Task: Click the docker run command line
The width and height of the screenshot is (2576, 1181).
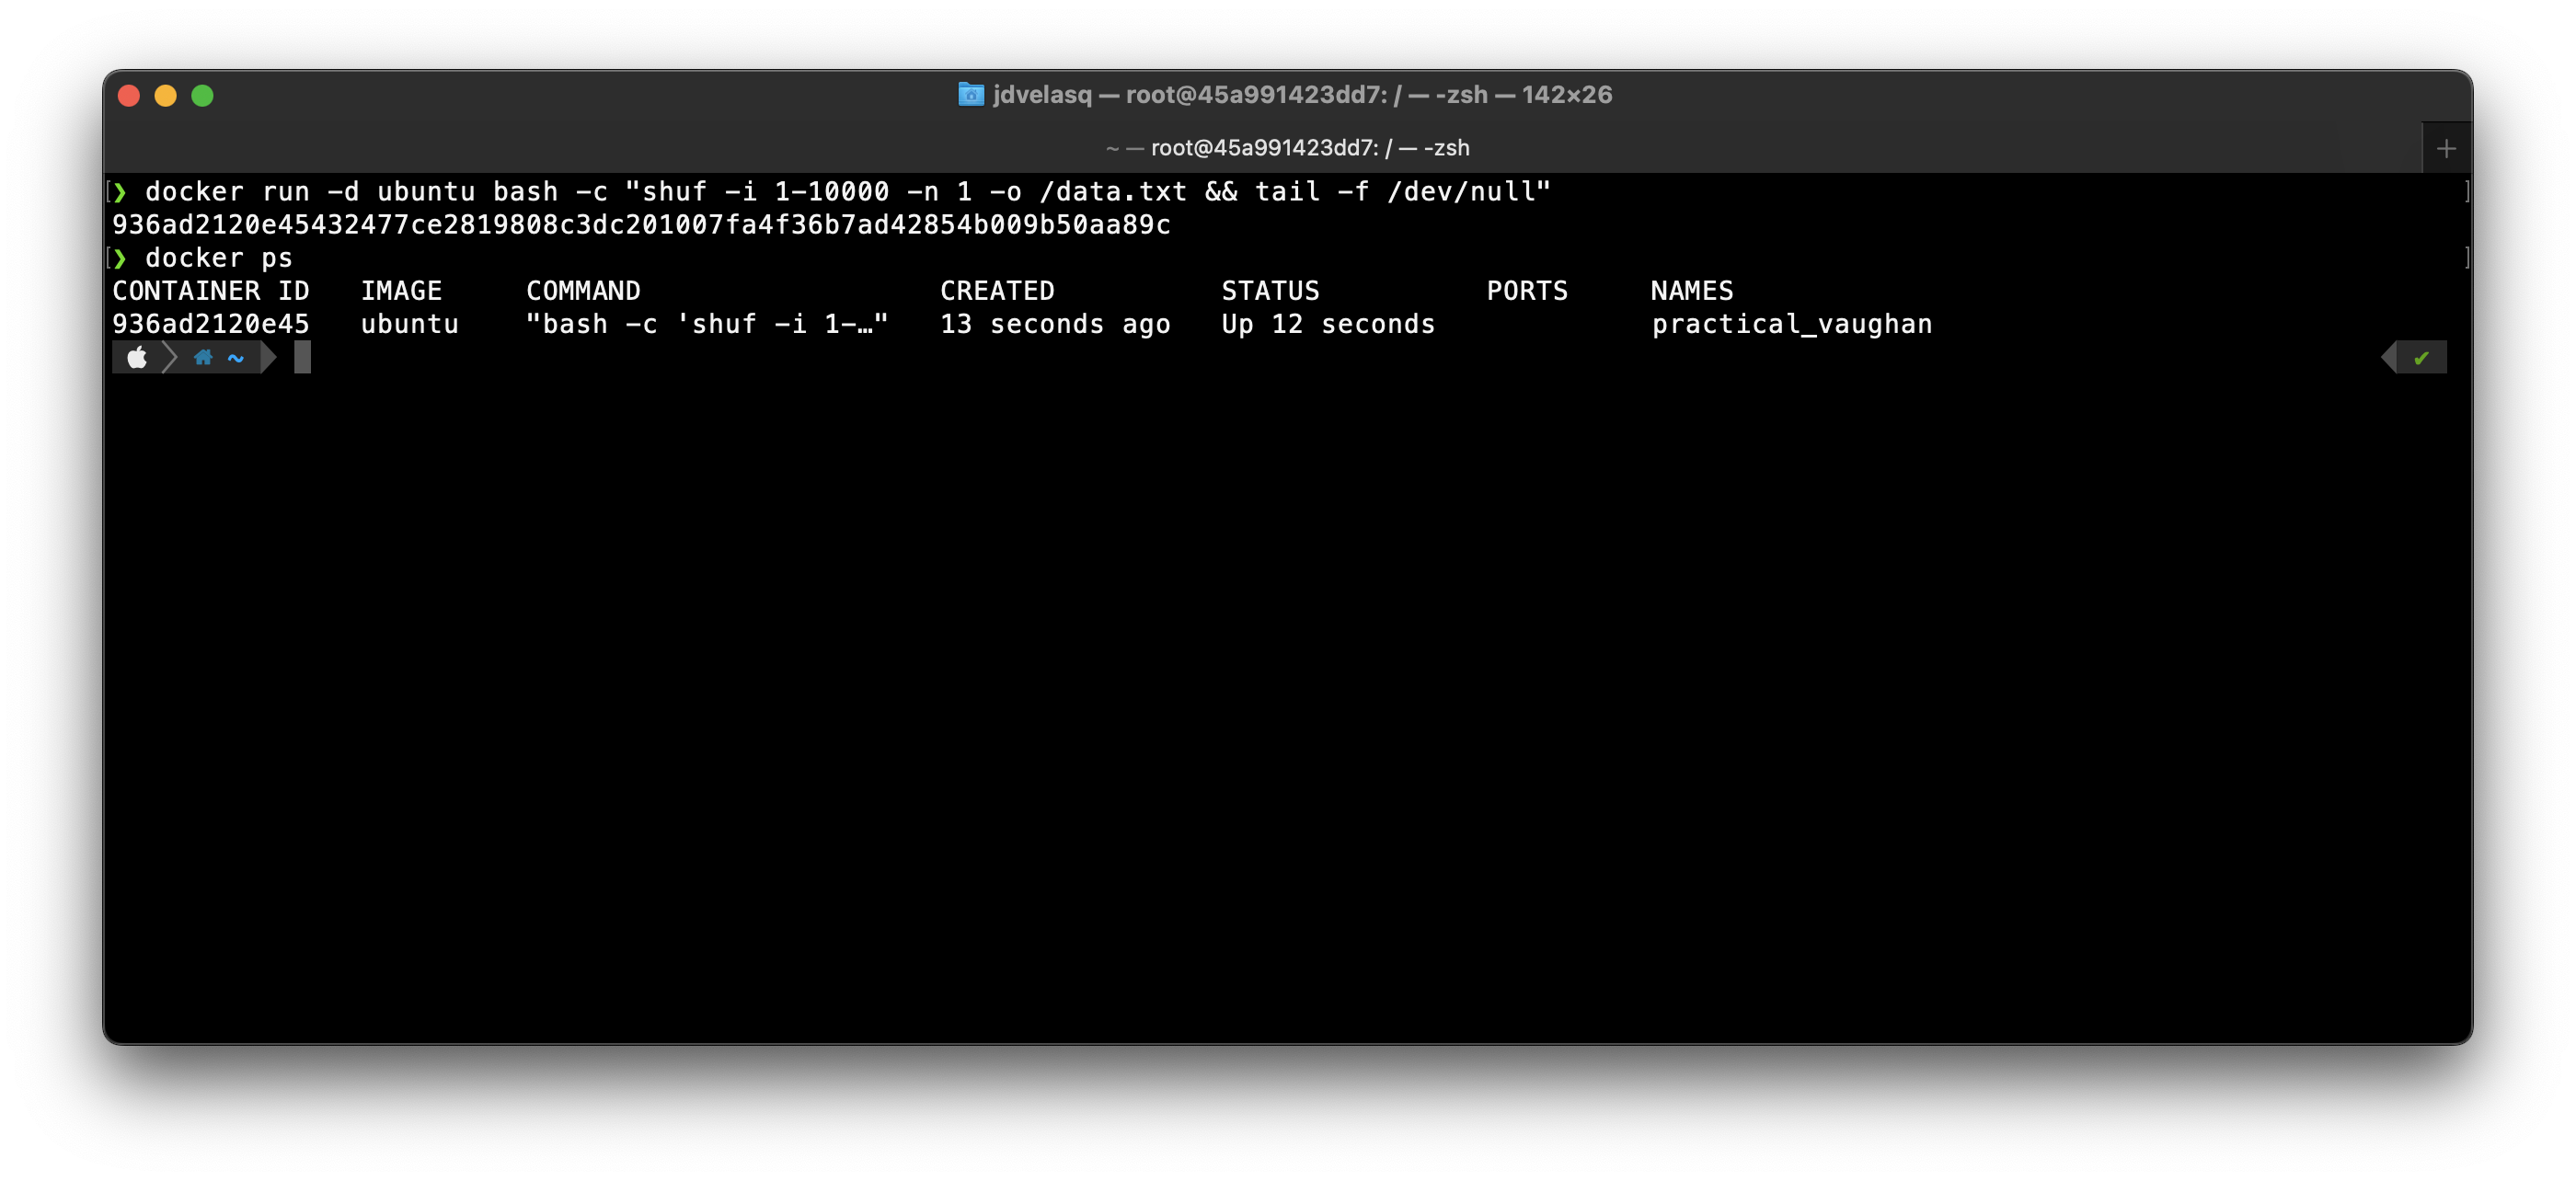Action: tap(847, 191)
